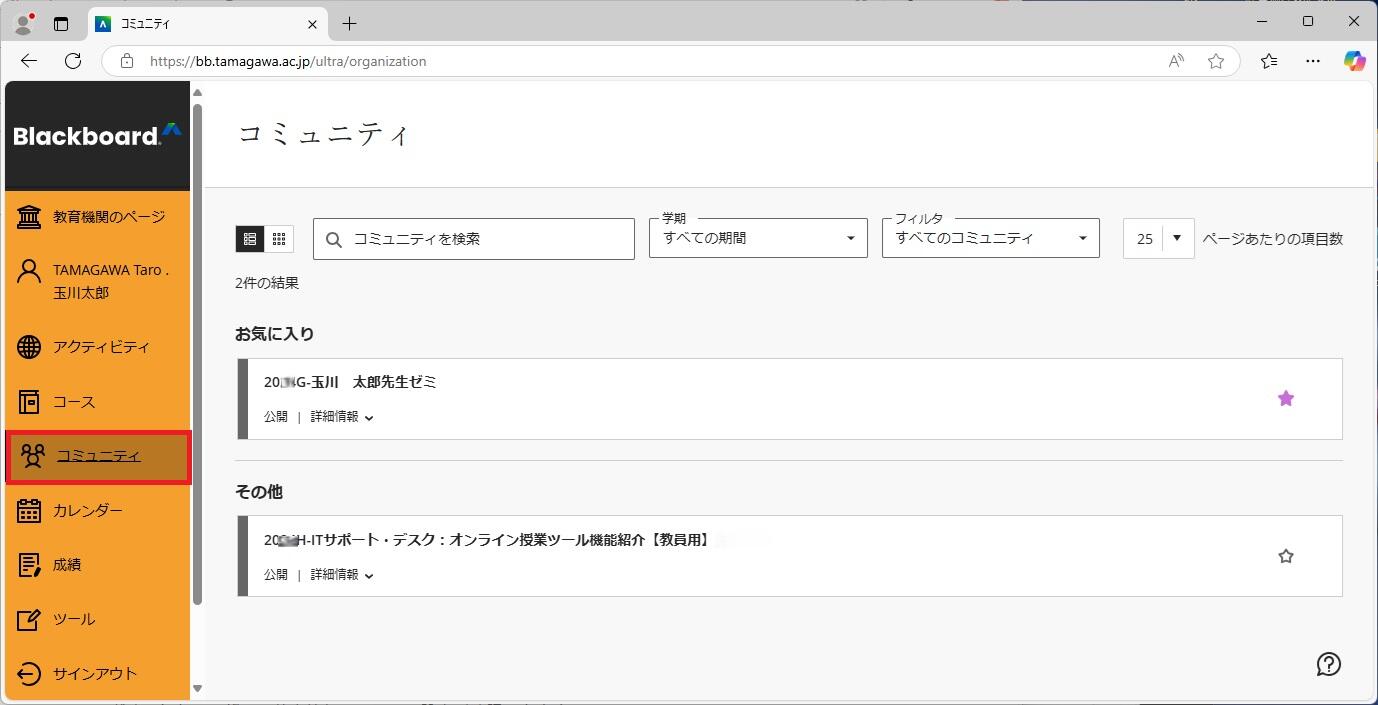Open browser Settings and more menu

pyautogui.click(x=1313, y=61)
